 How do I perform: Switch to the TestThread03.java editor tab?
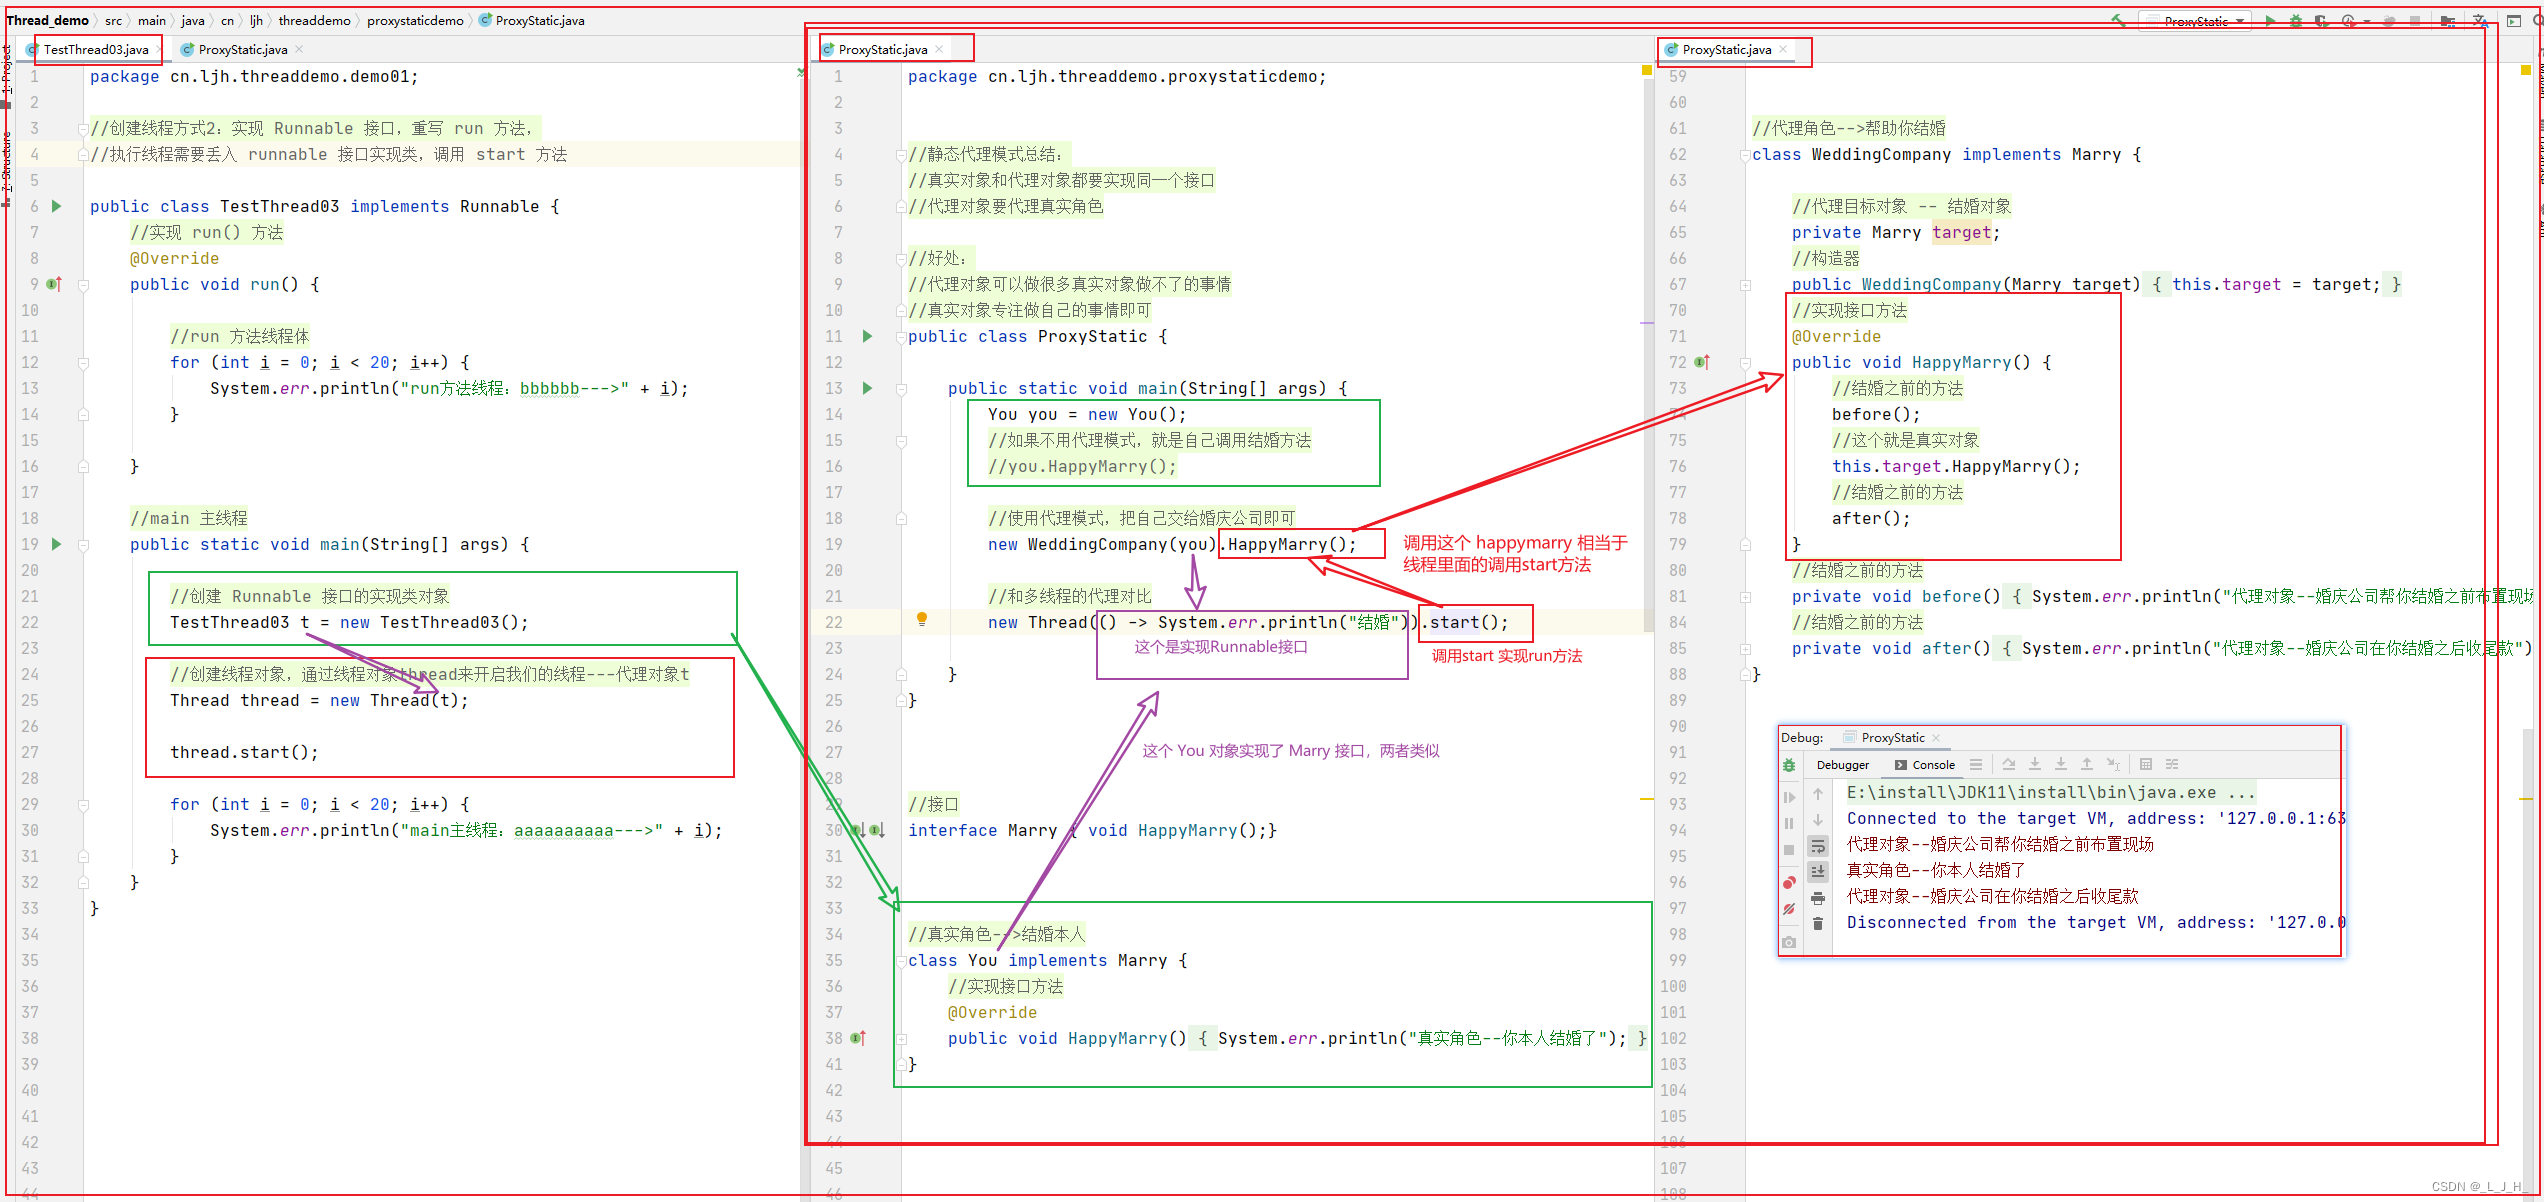[x=95, y=49]
